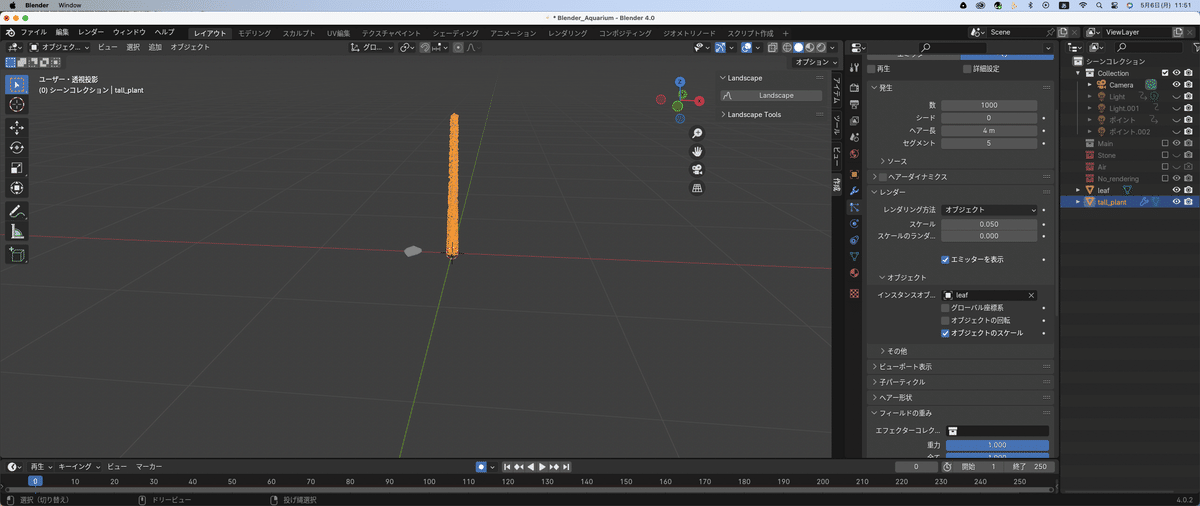
Task: Select the Move tool
Action: pyautogui.click(x=17, y=128)
